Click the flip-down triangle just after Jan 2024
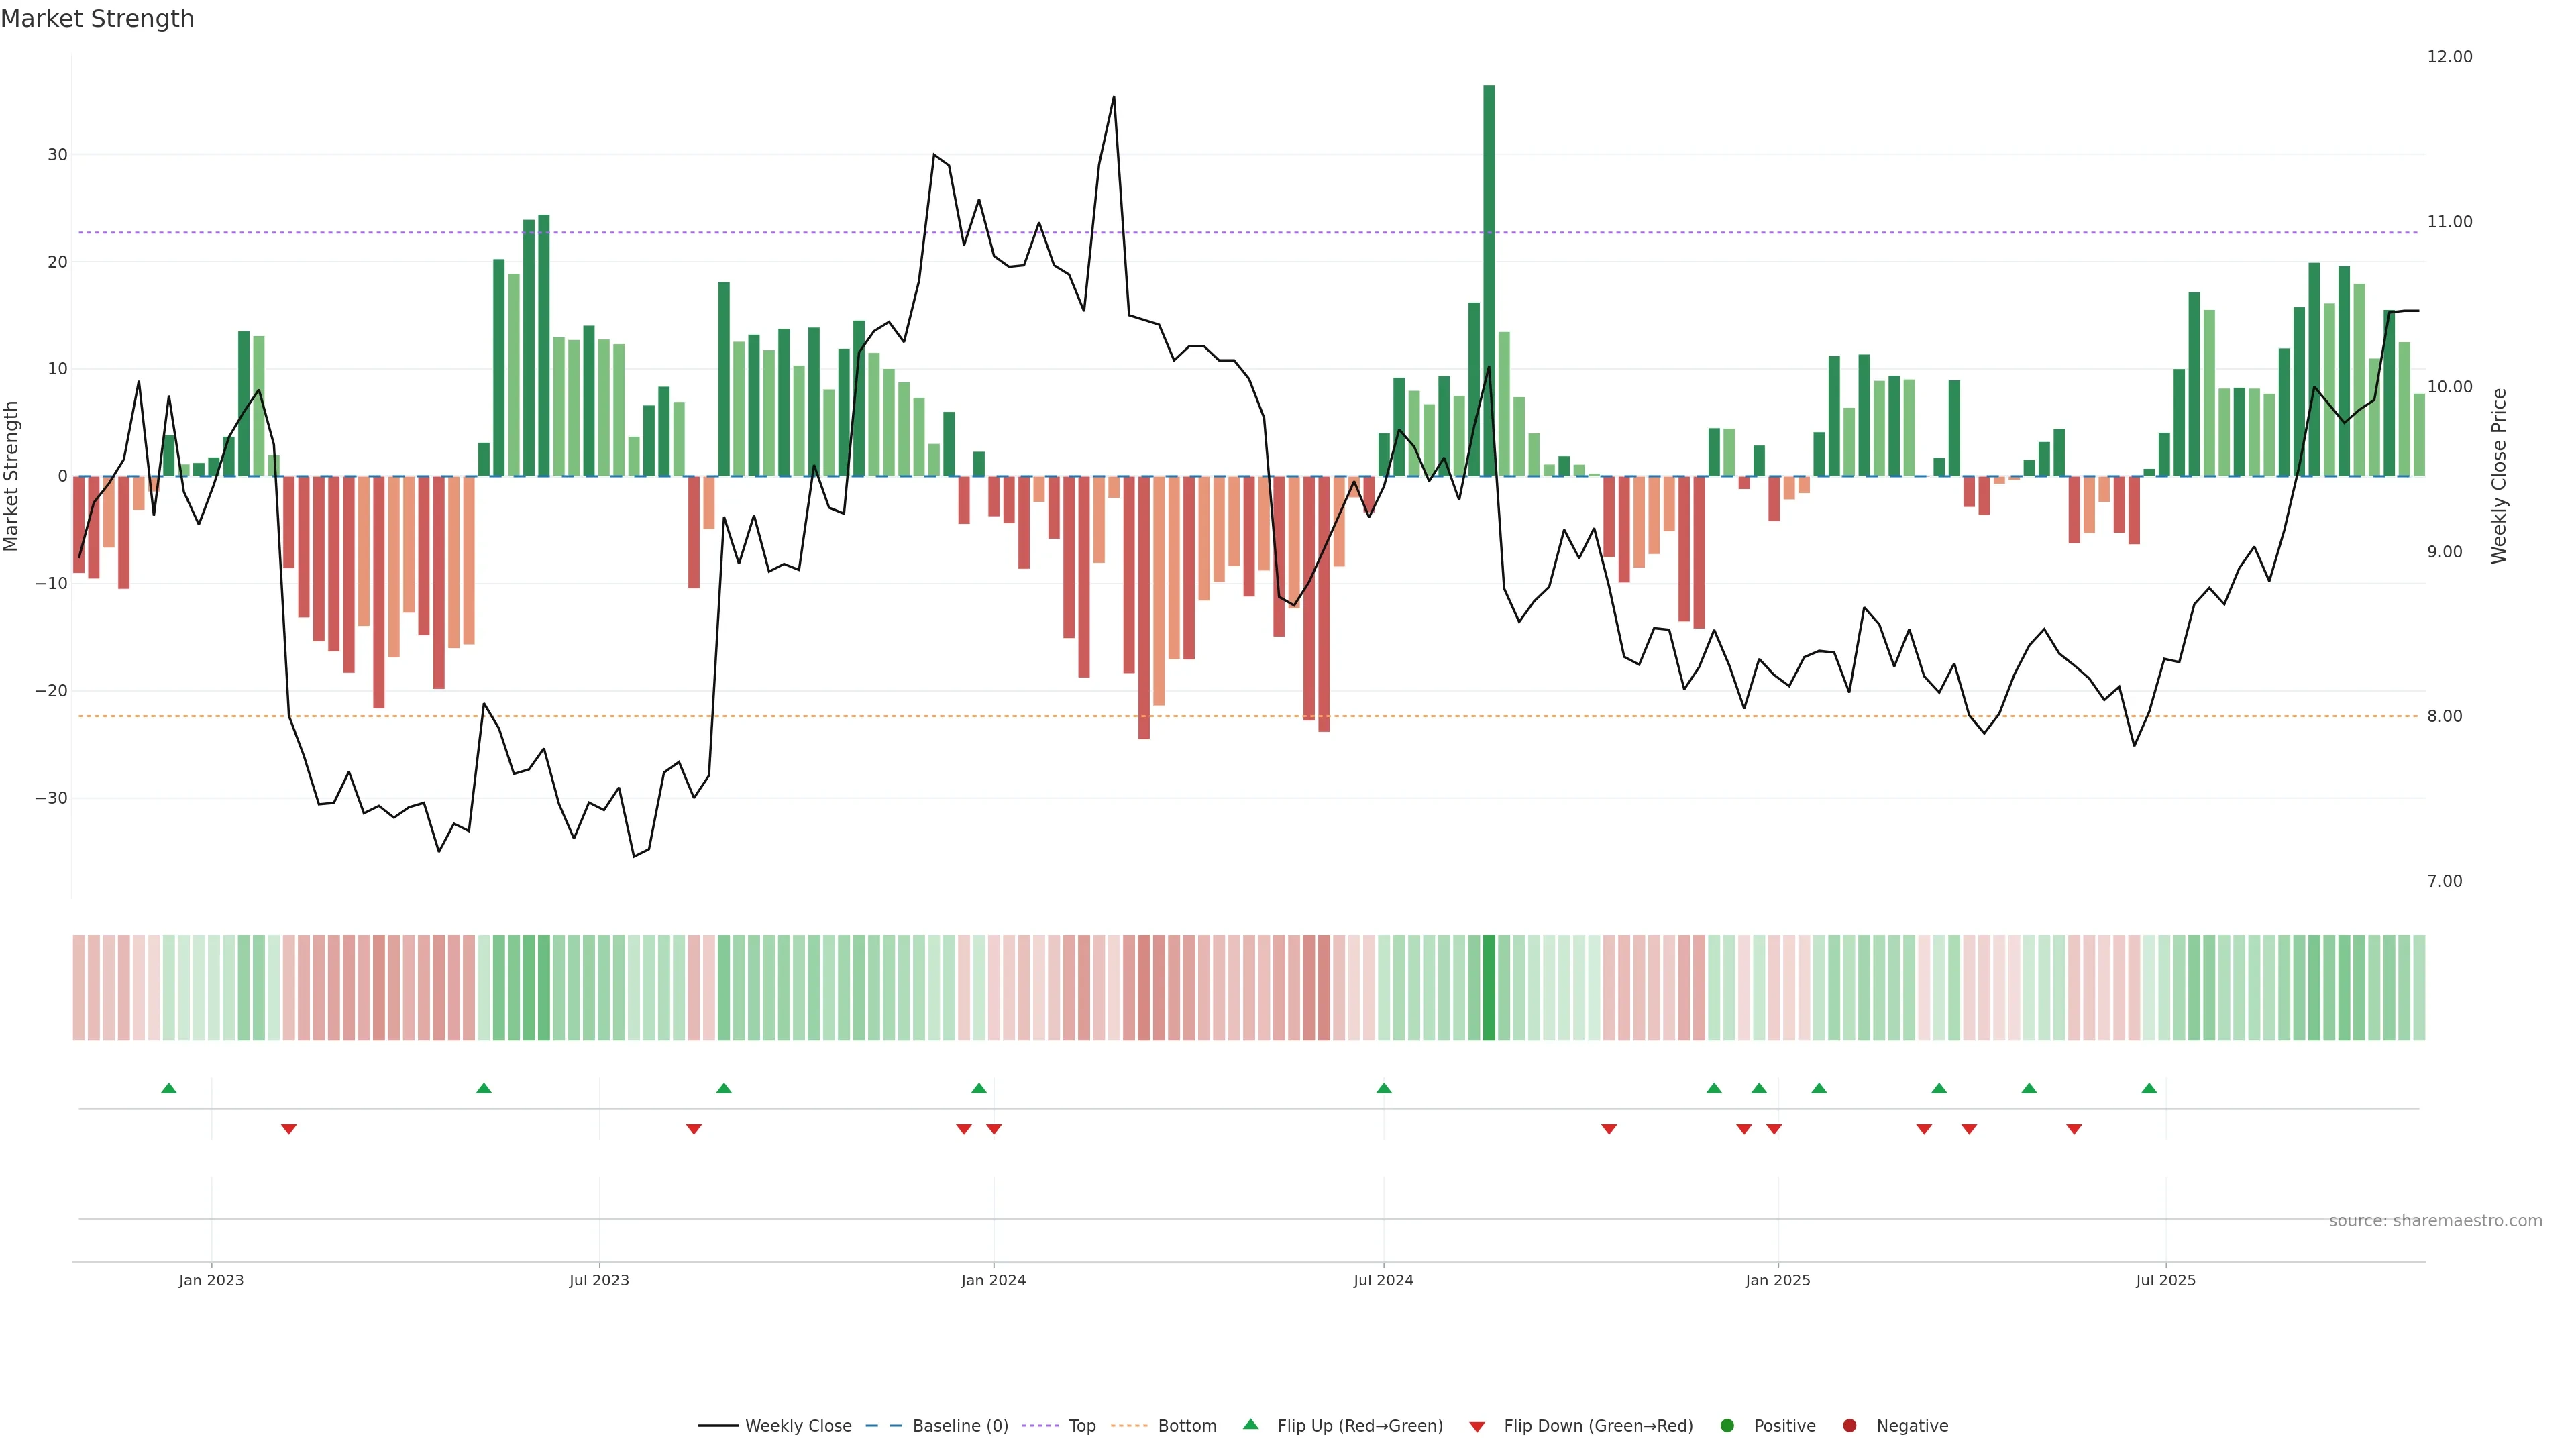The width and height of the screenshot is (2576, 1449). 994,1129
